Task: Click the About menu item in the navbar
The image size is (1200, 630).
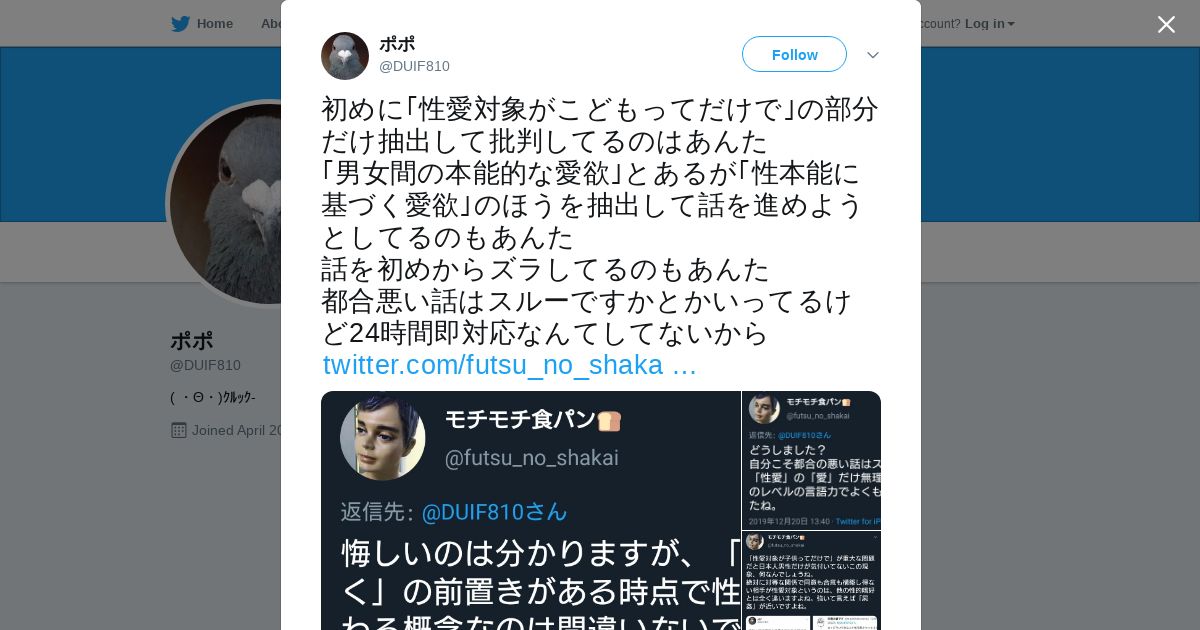Action: pos(270,24)
